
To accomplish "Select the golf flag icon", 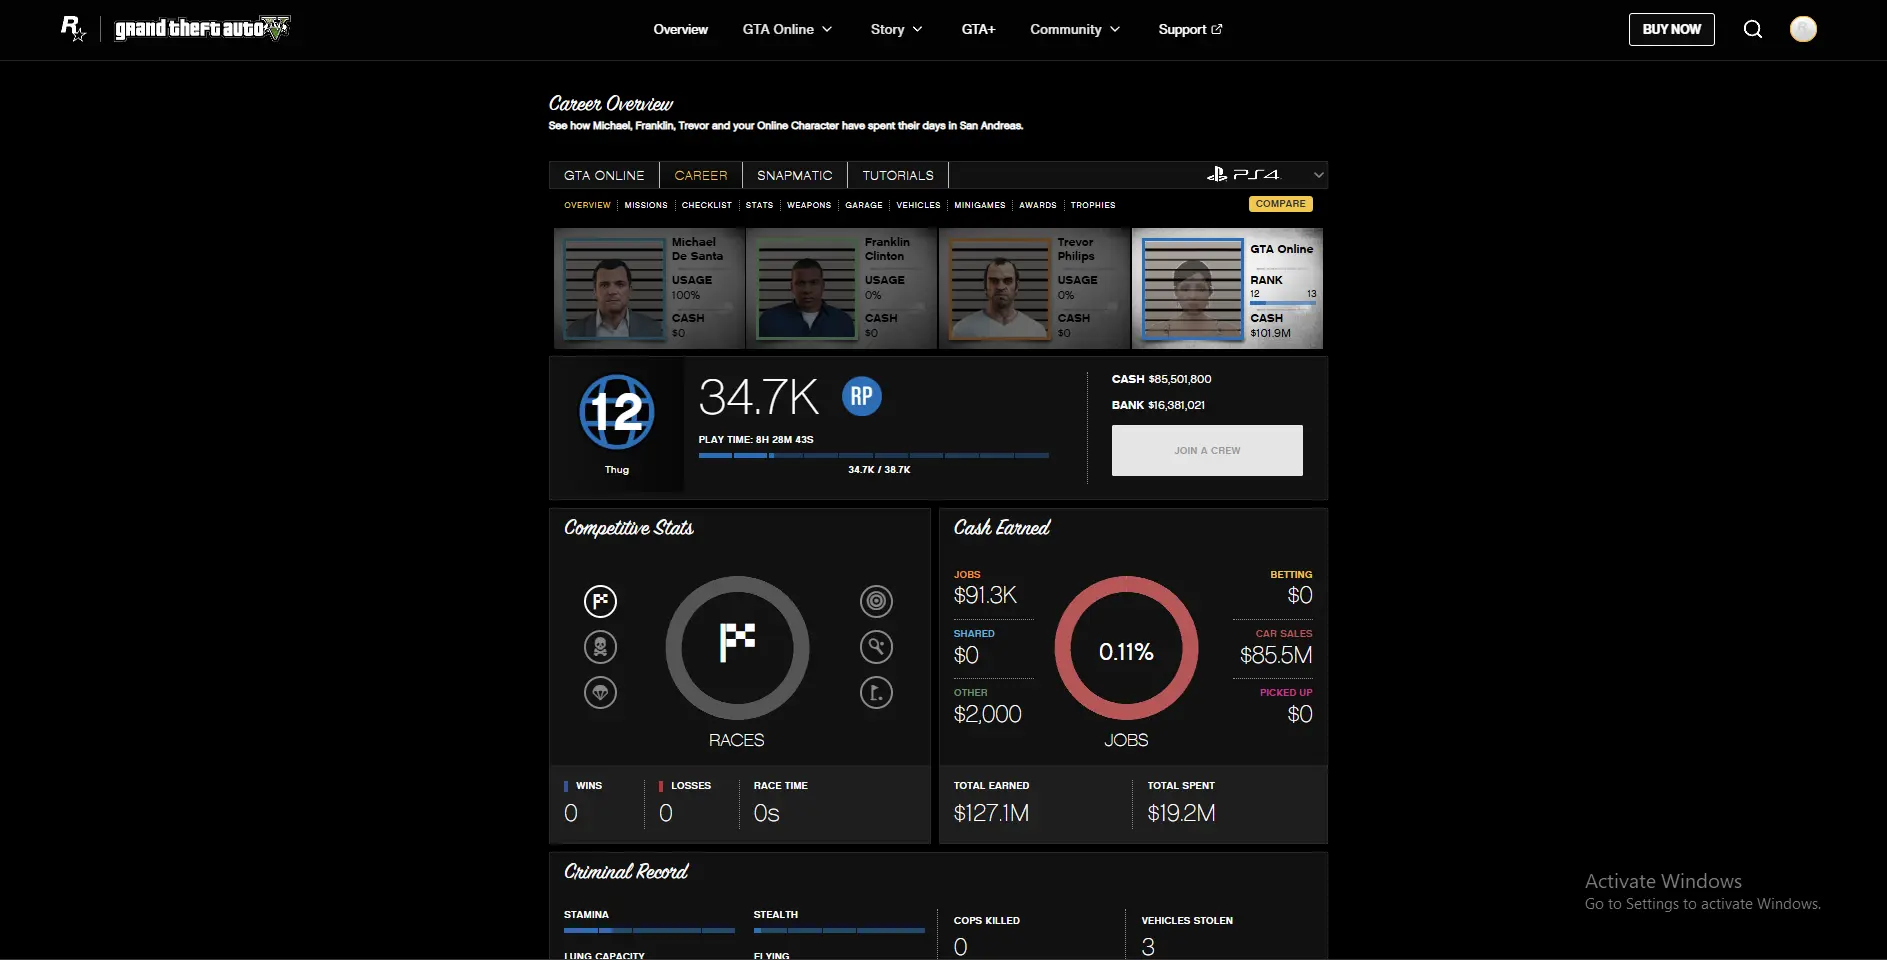I will [876, 692].
